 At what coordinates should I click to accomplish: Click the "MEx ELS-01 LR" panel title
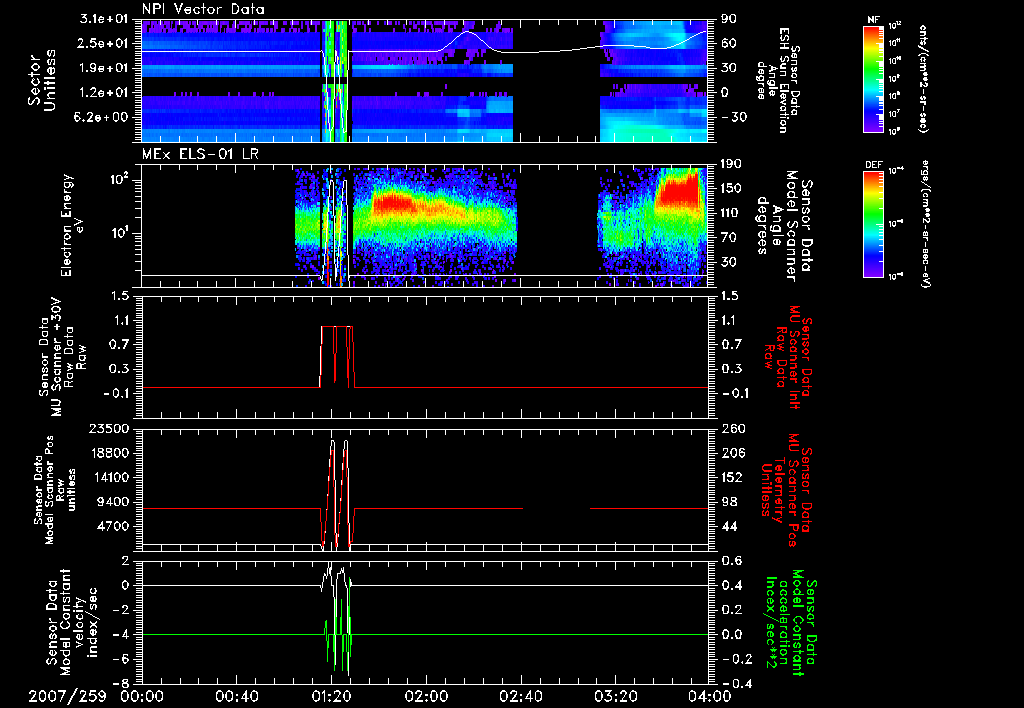click(x=199, y=155)
